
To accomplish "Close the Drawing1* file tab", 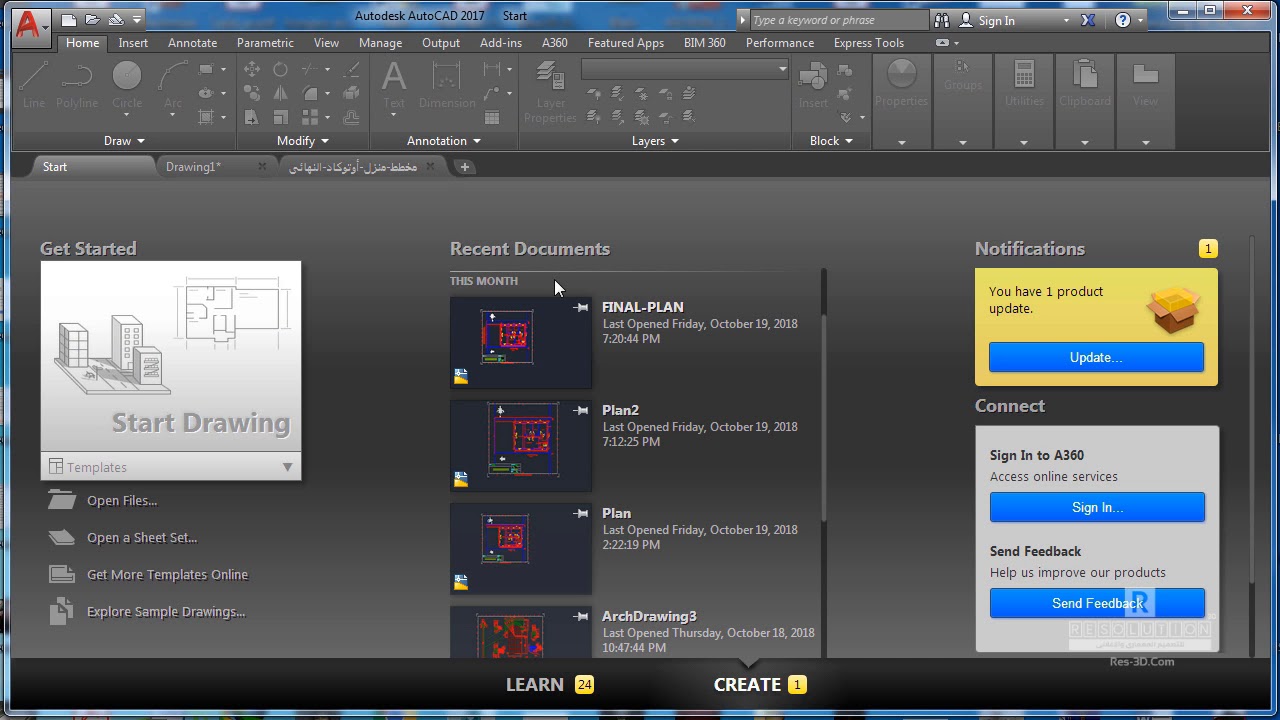I will coord(262,167).
